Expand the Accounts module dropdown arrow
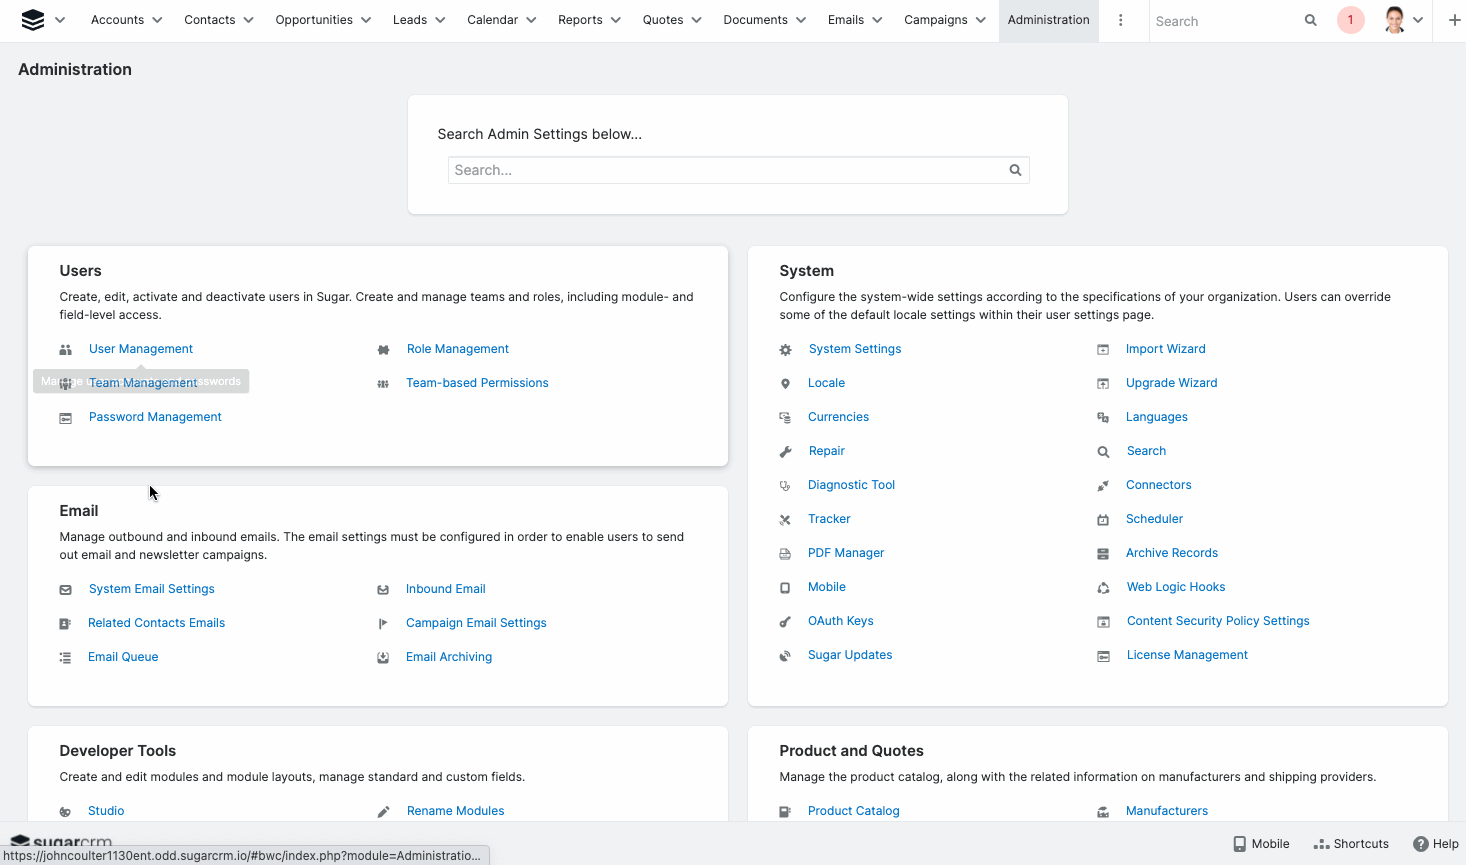The height and width of the screenshot is (865, 1466). coord(157,20)
